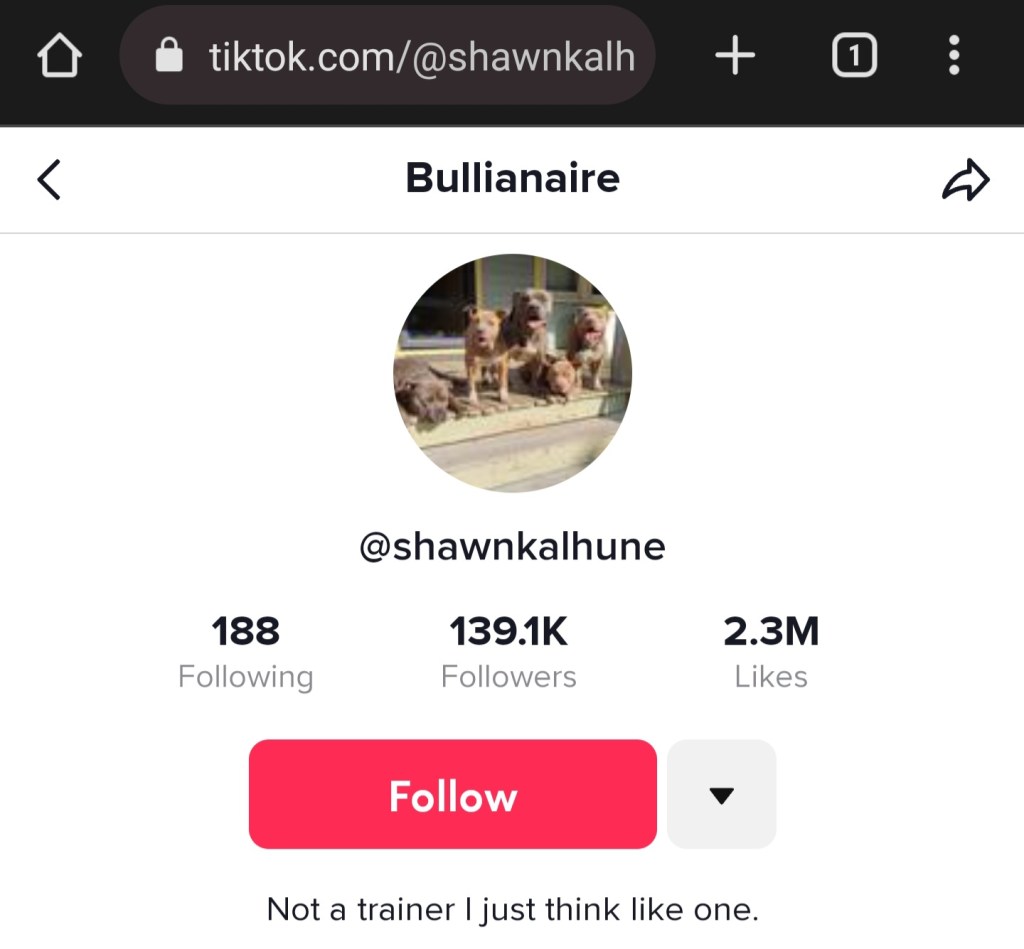This screenshot has width=1024, height=949.
Task: Tap the Followers label
Action: [509, 677]
